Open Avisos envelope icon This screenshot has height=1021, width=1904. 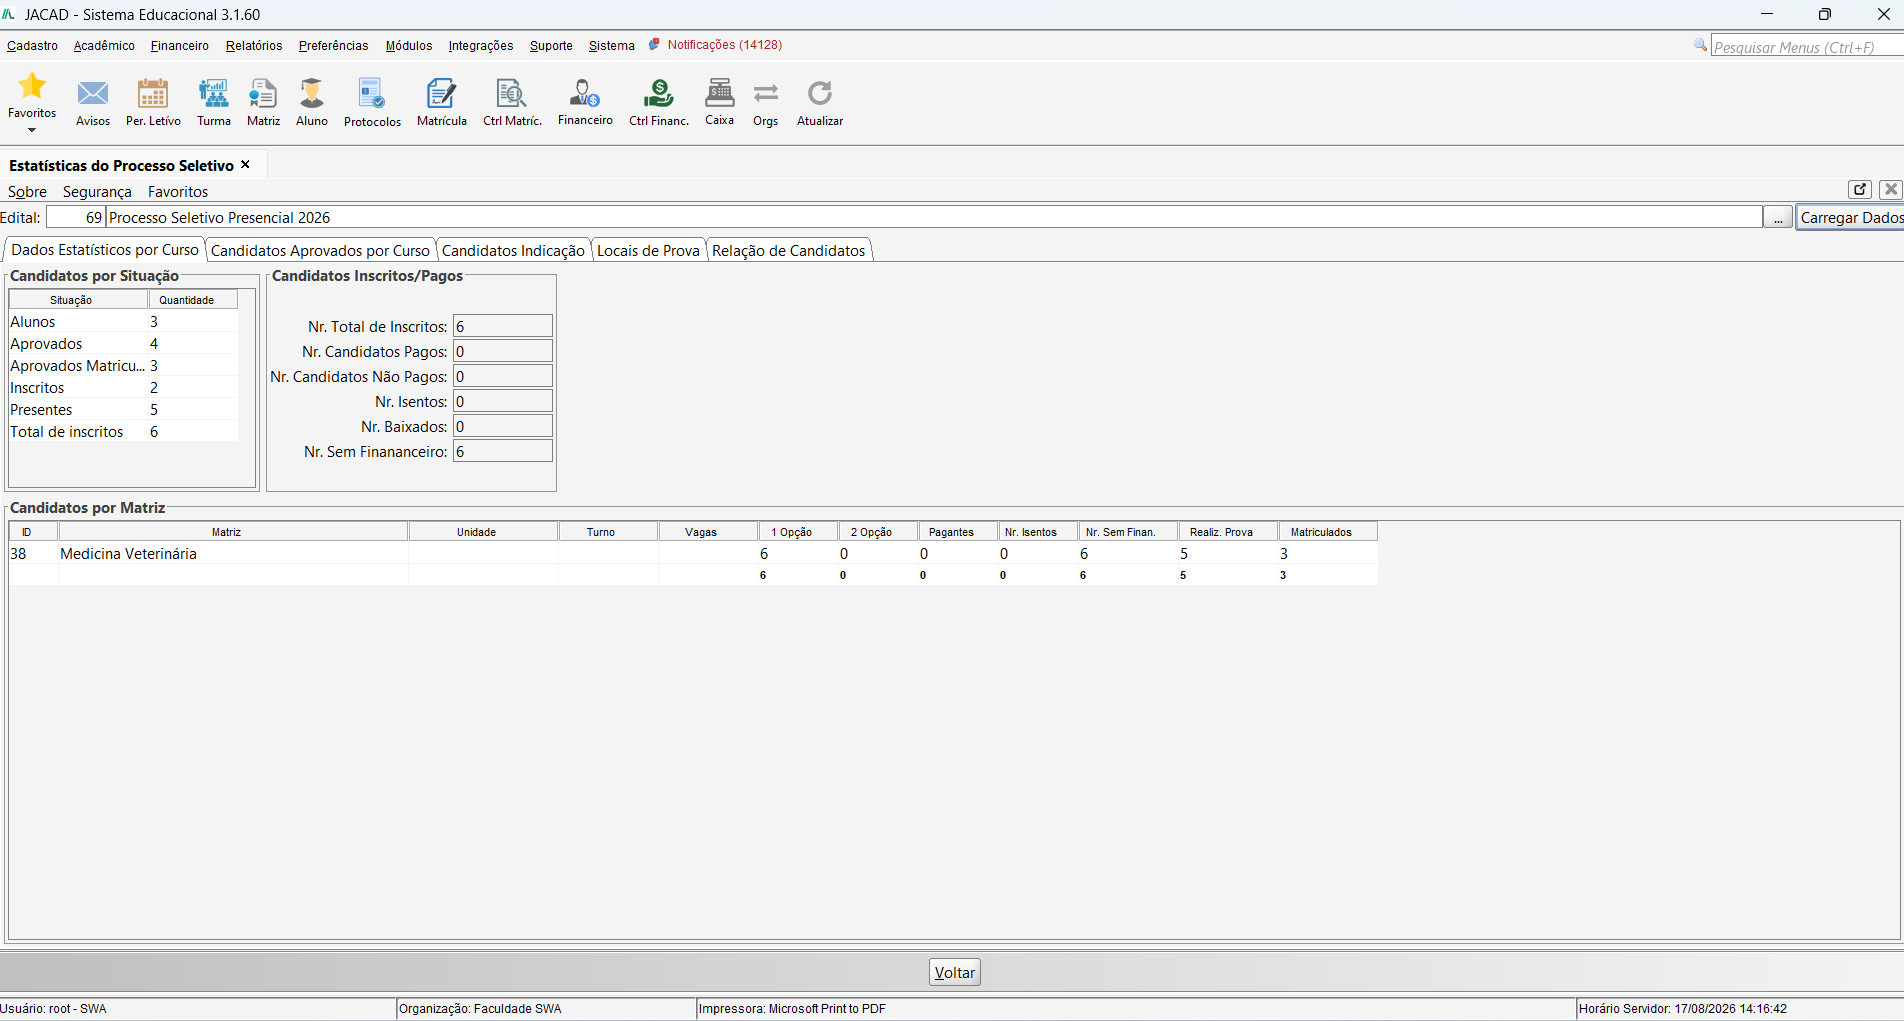tap(93, 94)
